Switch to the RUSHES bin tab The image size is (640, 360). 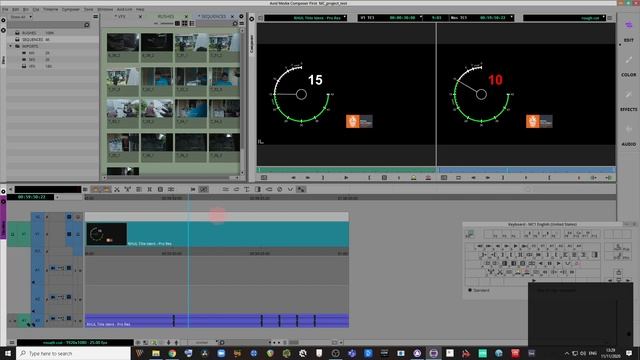pos(166,17)
